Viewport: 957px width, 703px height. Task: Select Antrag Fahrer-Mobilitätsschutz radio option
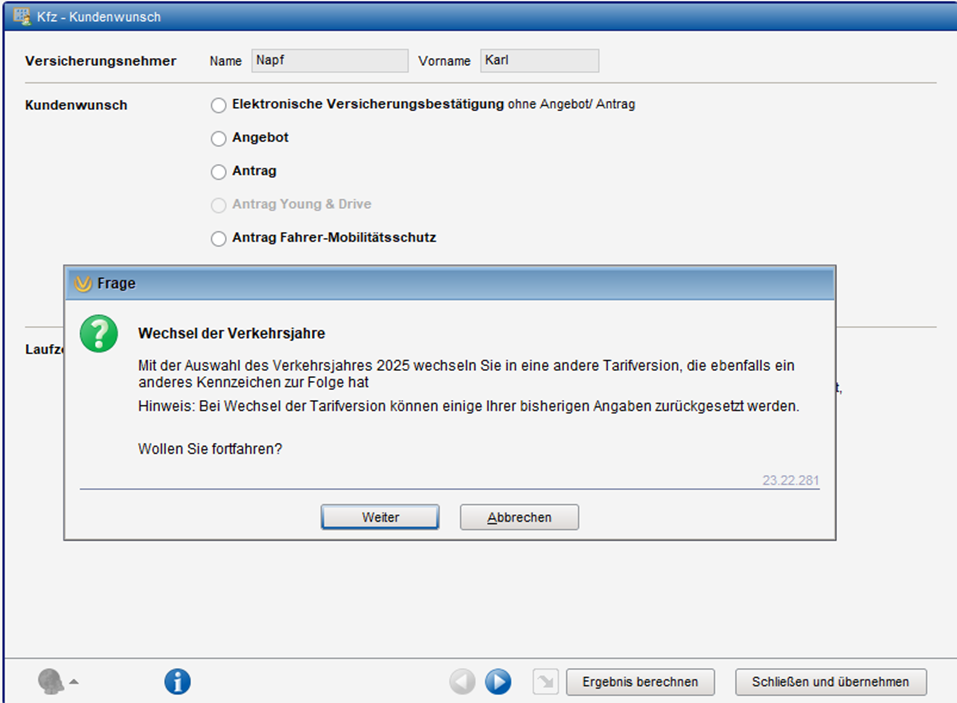click(219, 238)
